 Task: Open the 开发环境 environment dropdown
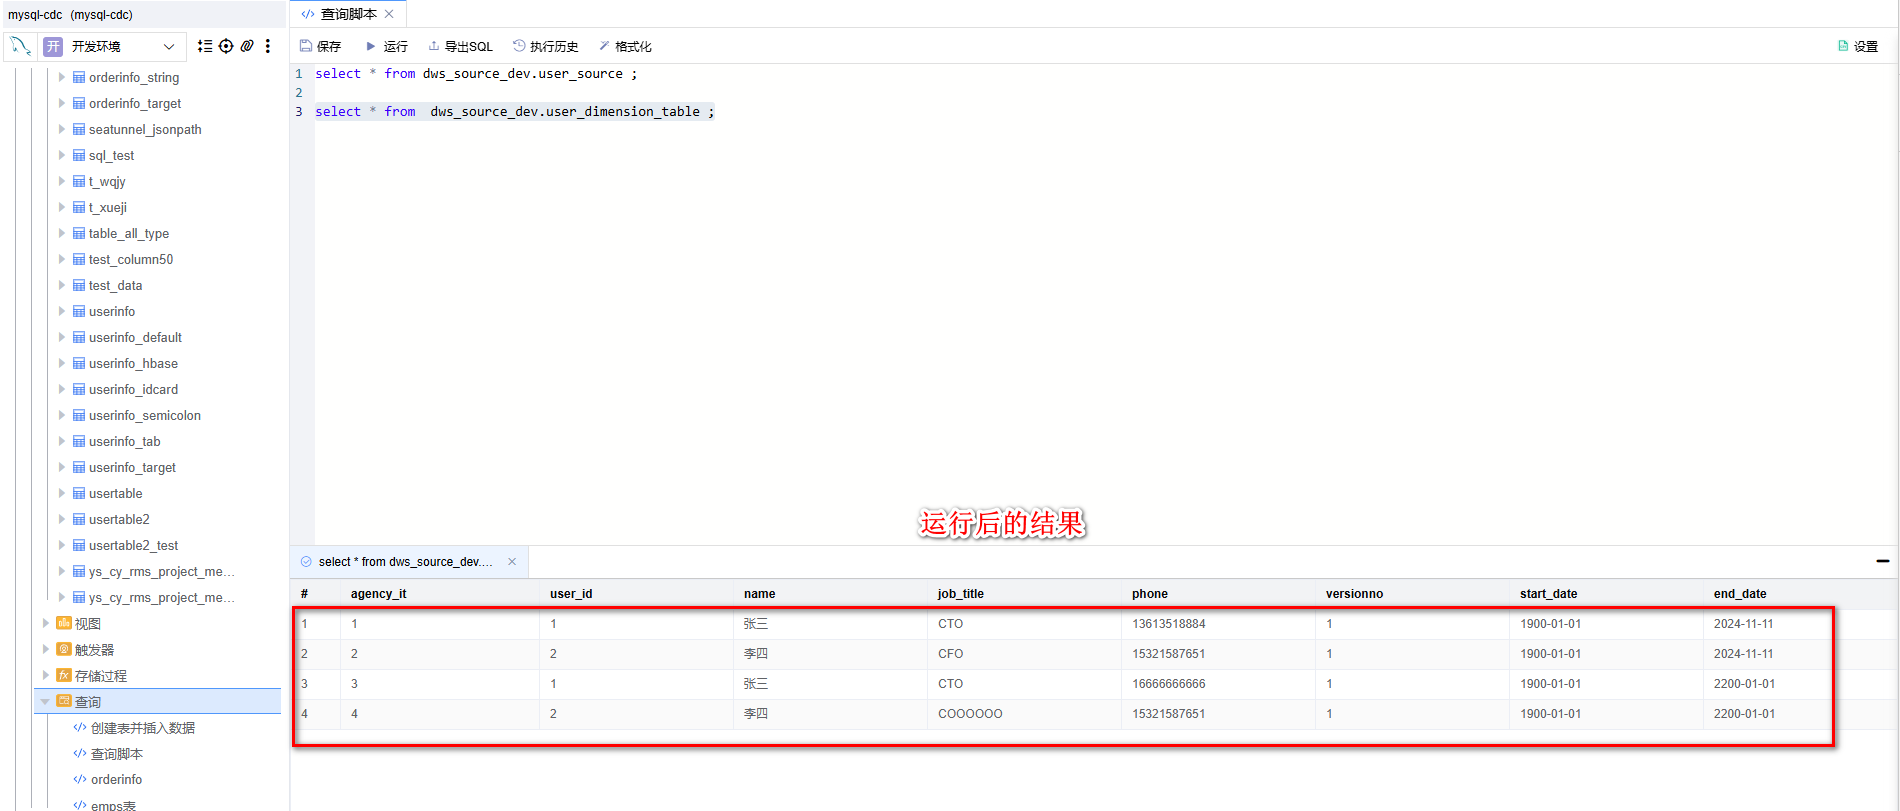coord(110,46)
